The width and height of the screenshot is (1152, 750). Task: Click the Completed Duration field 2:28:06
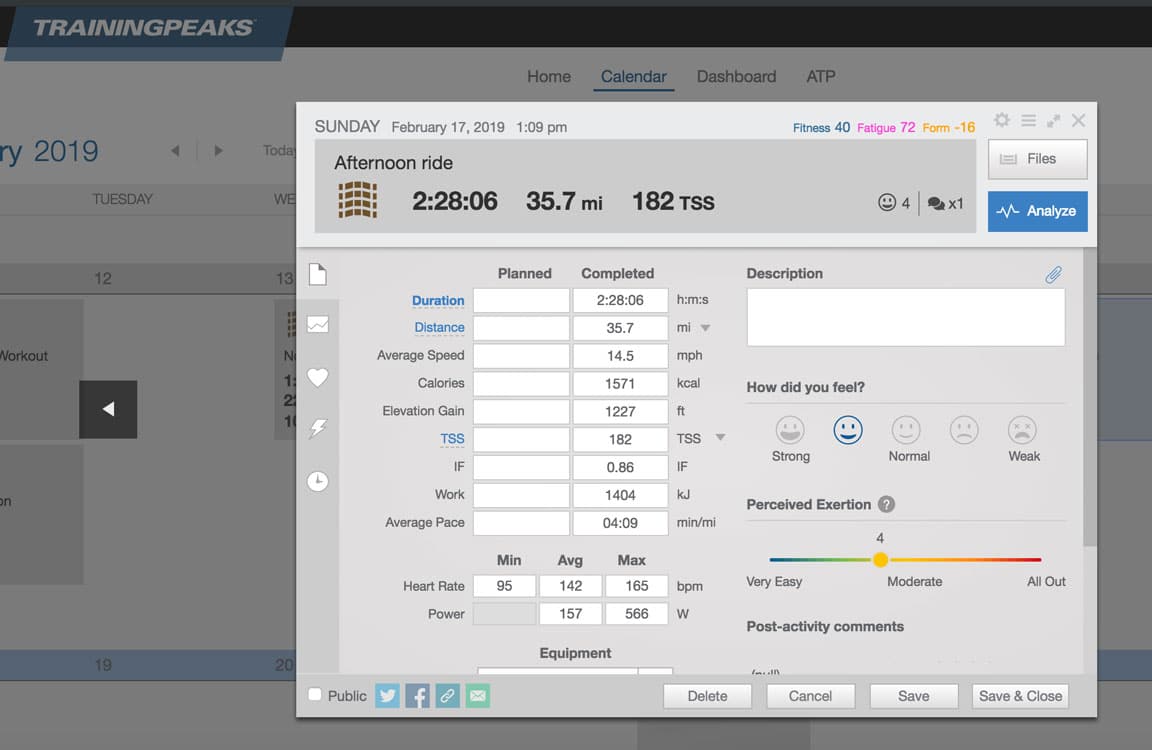[x=620, y=300]
